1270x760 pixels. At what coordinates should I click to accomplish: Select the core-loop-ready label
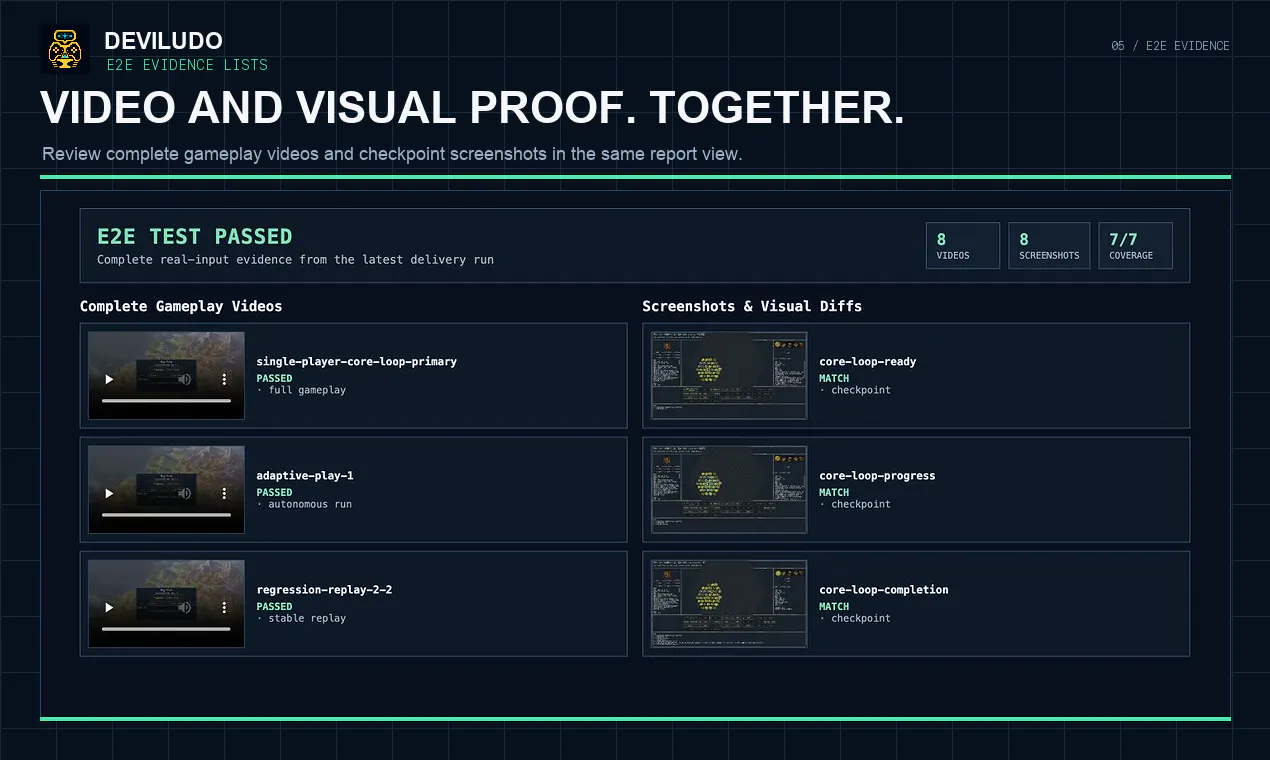point(868,362)
